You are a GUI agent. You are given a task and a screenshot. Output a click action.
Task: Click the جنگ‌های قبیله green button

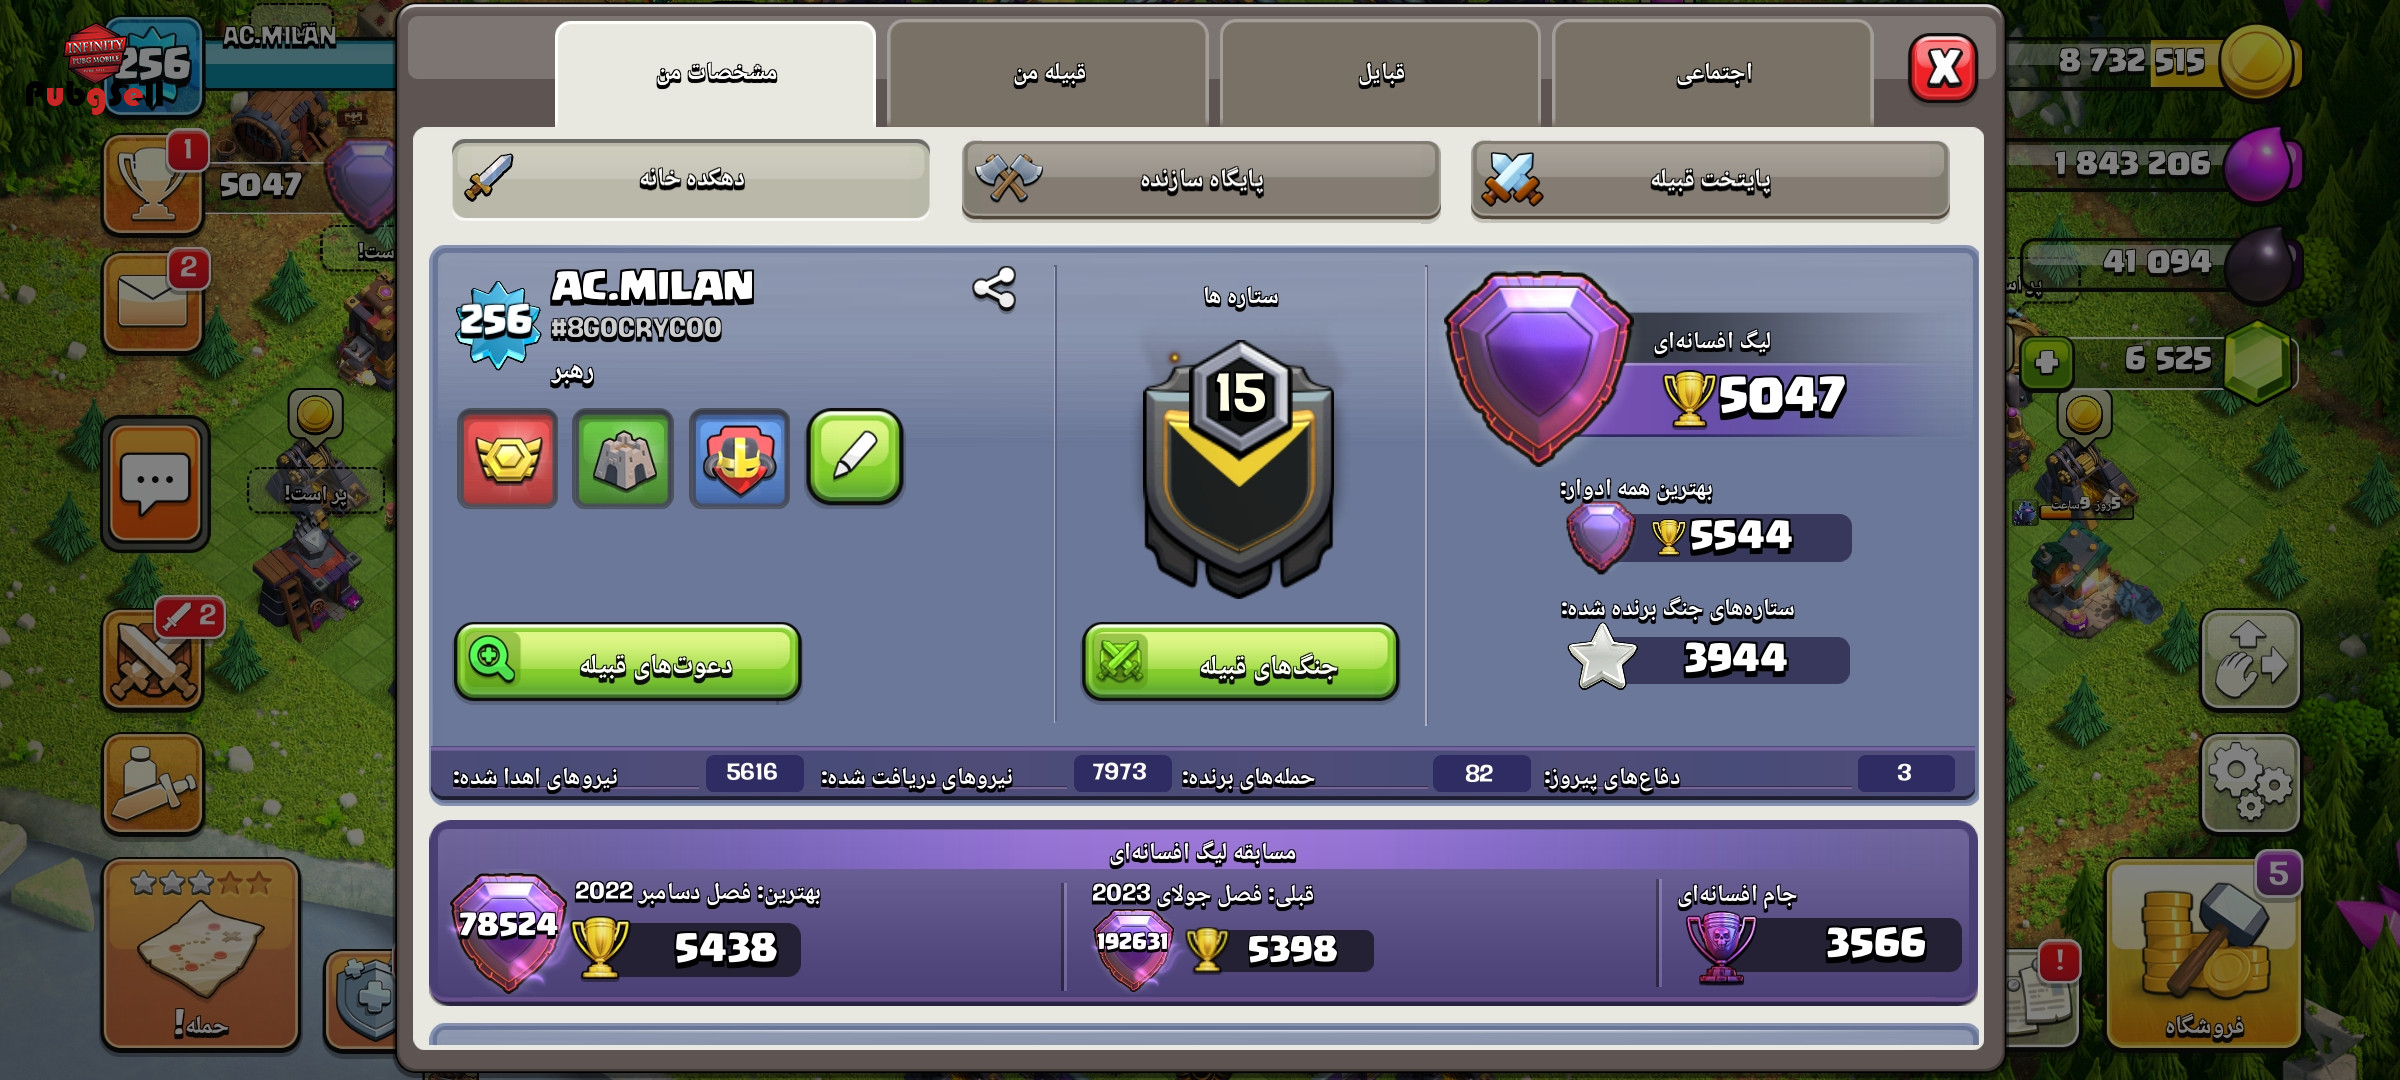click(1240, 662)
